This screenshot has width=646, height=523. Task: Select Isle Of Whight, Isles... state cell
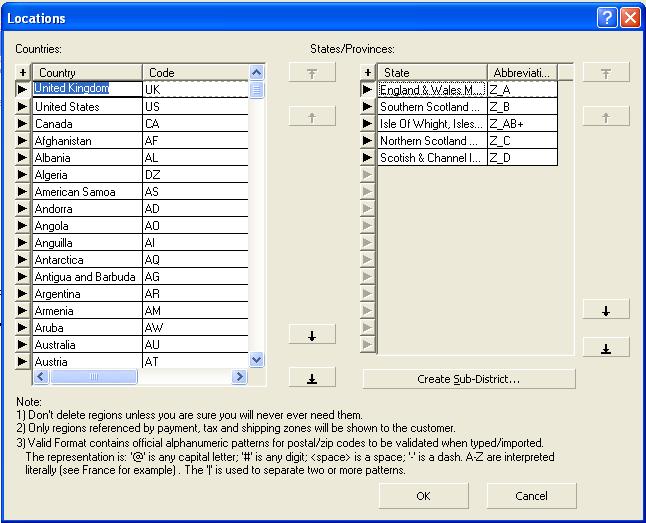[x=432, y=124]
